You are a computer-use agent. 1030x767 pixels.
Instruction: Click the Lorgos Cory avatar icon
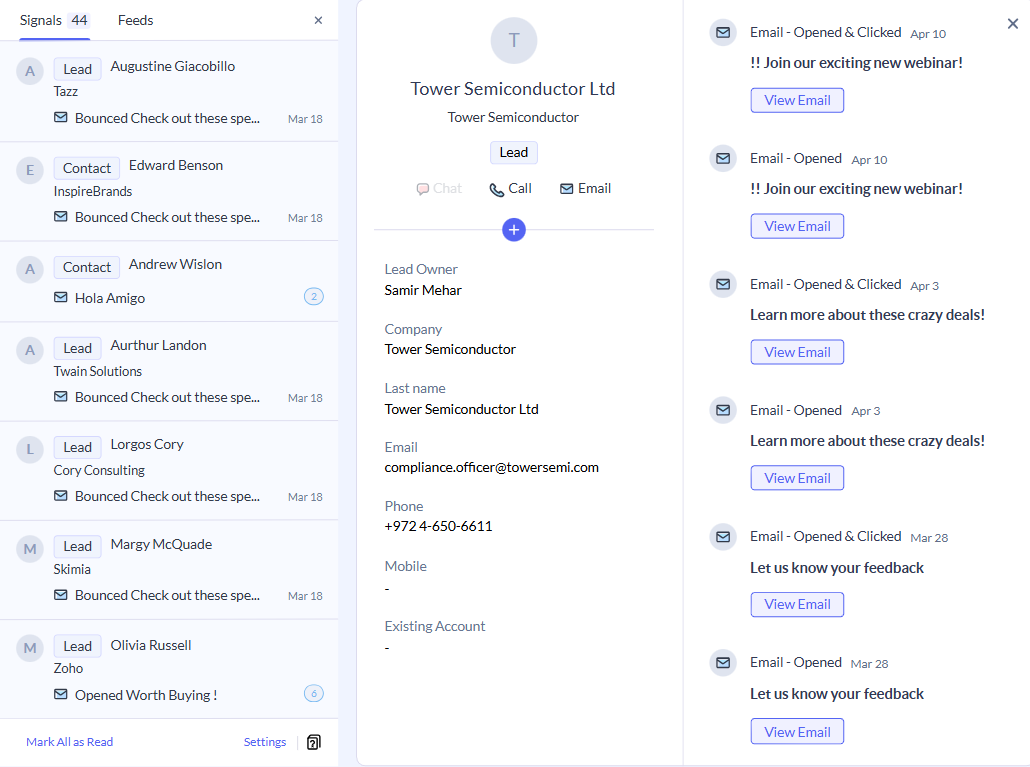click(30, 449)
